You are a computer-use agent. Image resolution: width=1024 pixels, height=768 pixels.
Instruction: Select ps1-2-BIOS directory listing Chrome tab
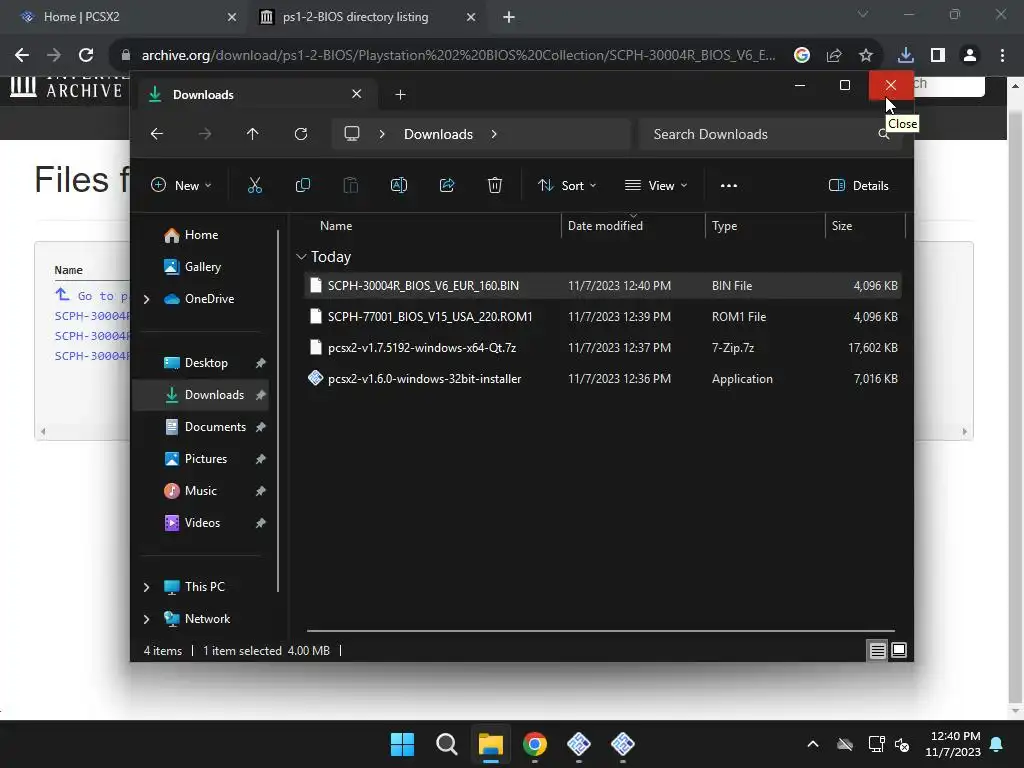(x=356, y=17)
